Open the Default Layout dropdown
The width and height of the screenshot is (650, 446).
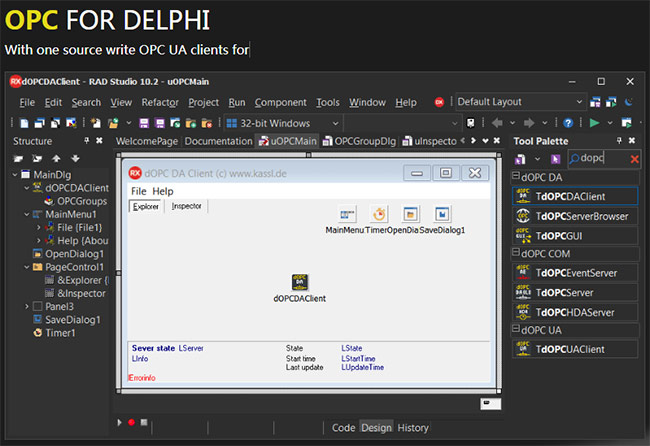click(579, 102)
